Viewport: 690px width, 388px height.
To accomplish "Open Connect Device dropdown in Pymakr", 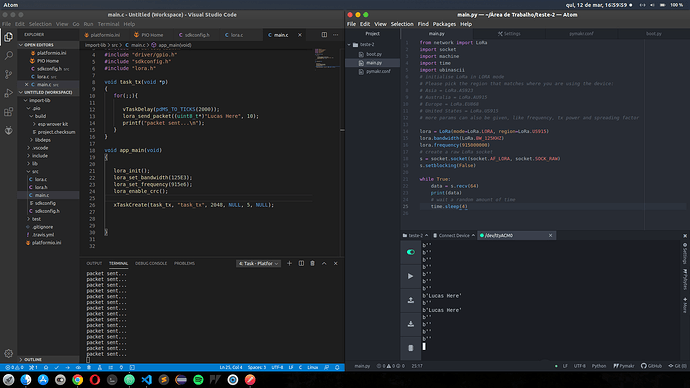I will [454, 235].
